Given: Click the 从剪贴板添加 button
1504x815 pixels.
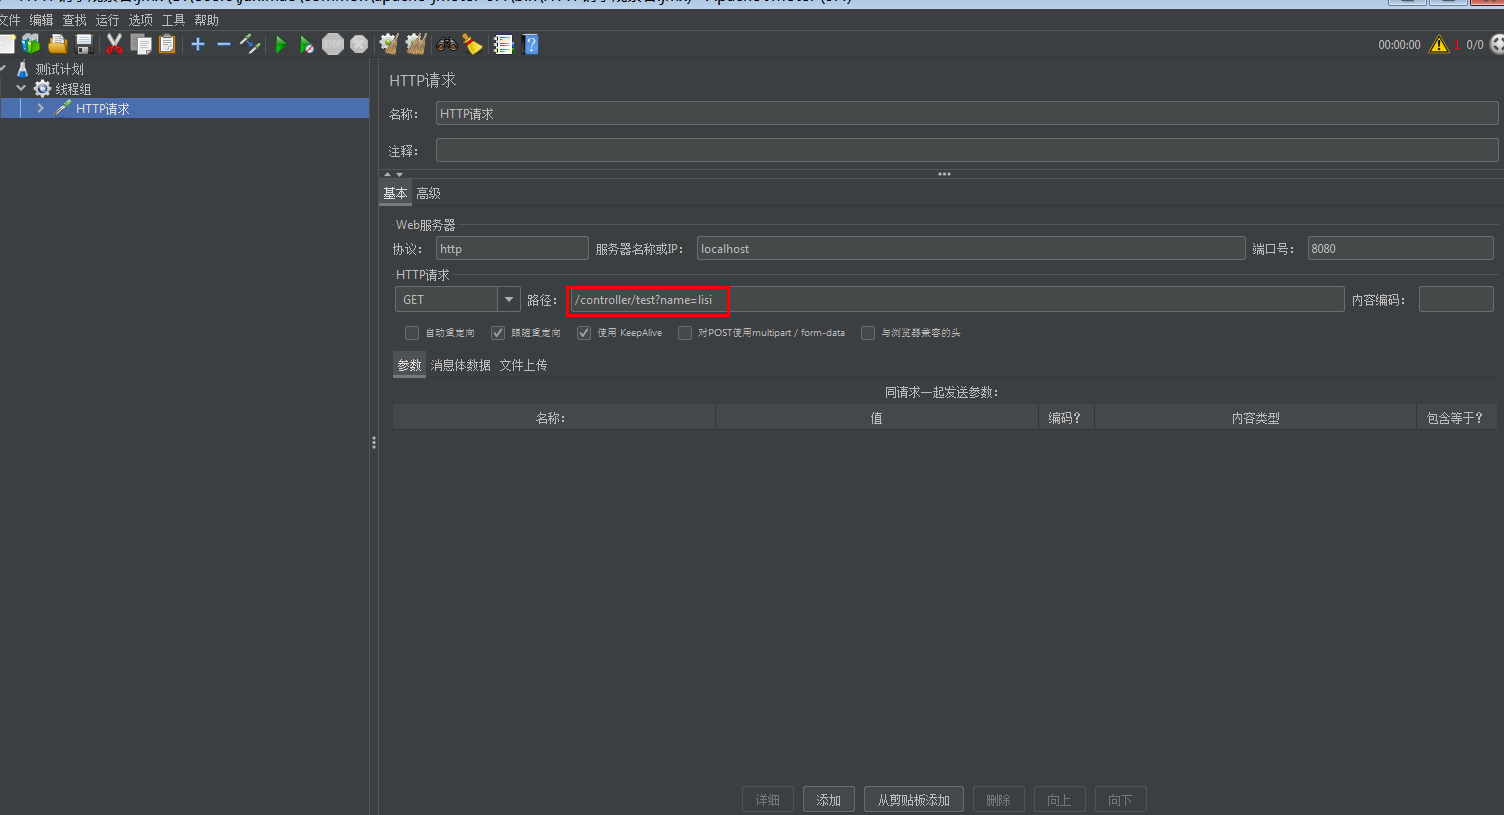Looking at the screenshot, I should tap(914, 800).
